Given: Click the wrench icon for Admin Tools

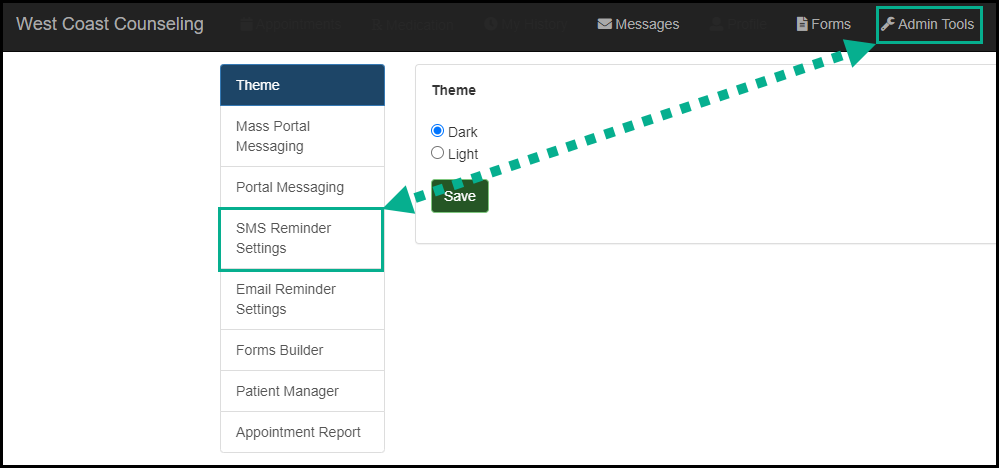Looking at the screenshot, I should 887,24.
